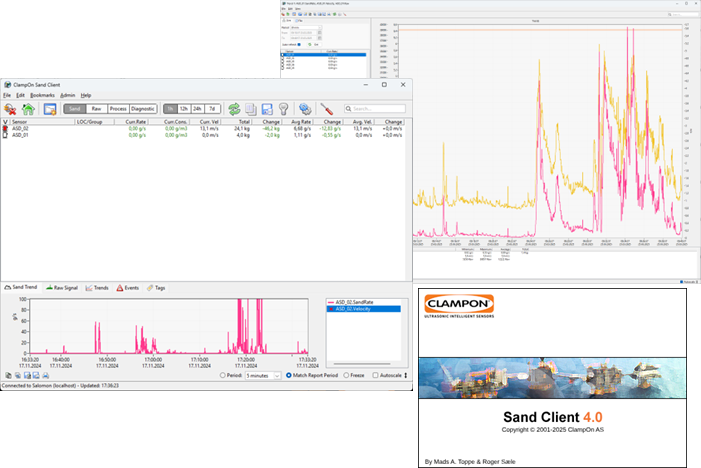Select the 1h time range button
Screen dimensions: 701x468
tap(170, 109)
